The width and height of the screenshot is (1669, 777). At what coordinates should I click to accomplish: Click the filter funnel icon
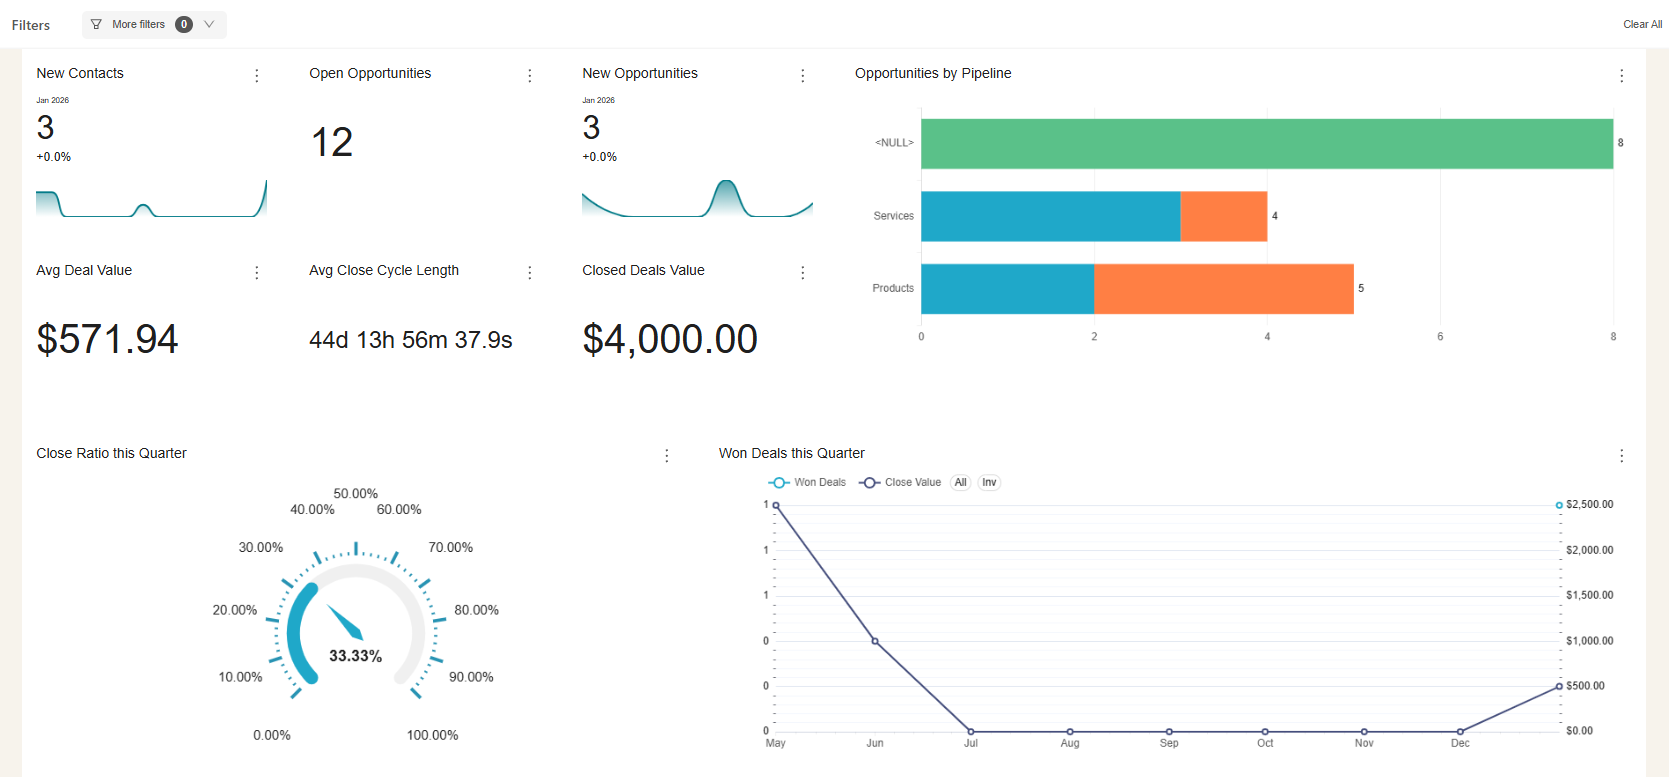[96, 25]
